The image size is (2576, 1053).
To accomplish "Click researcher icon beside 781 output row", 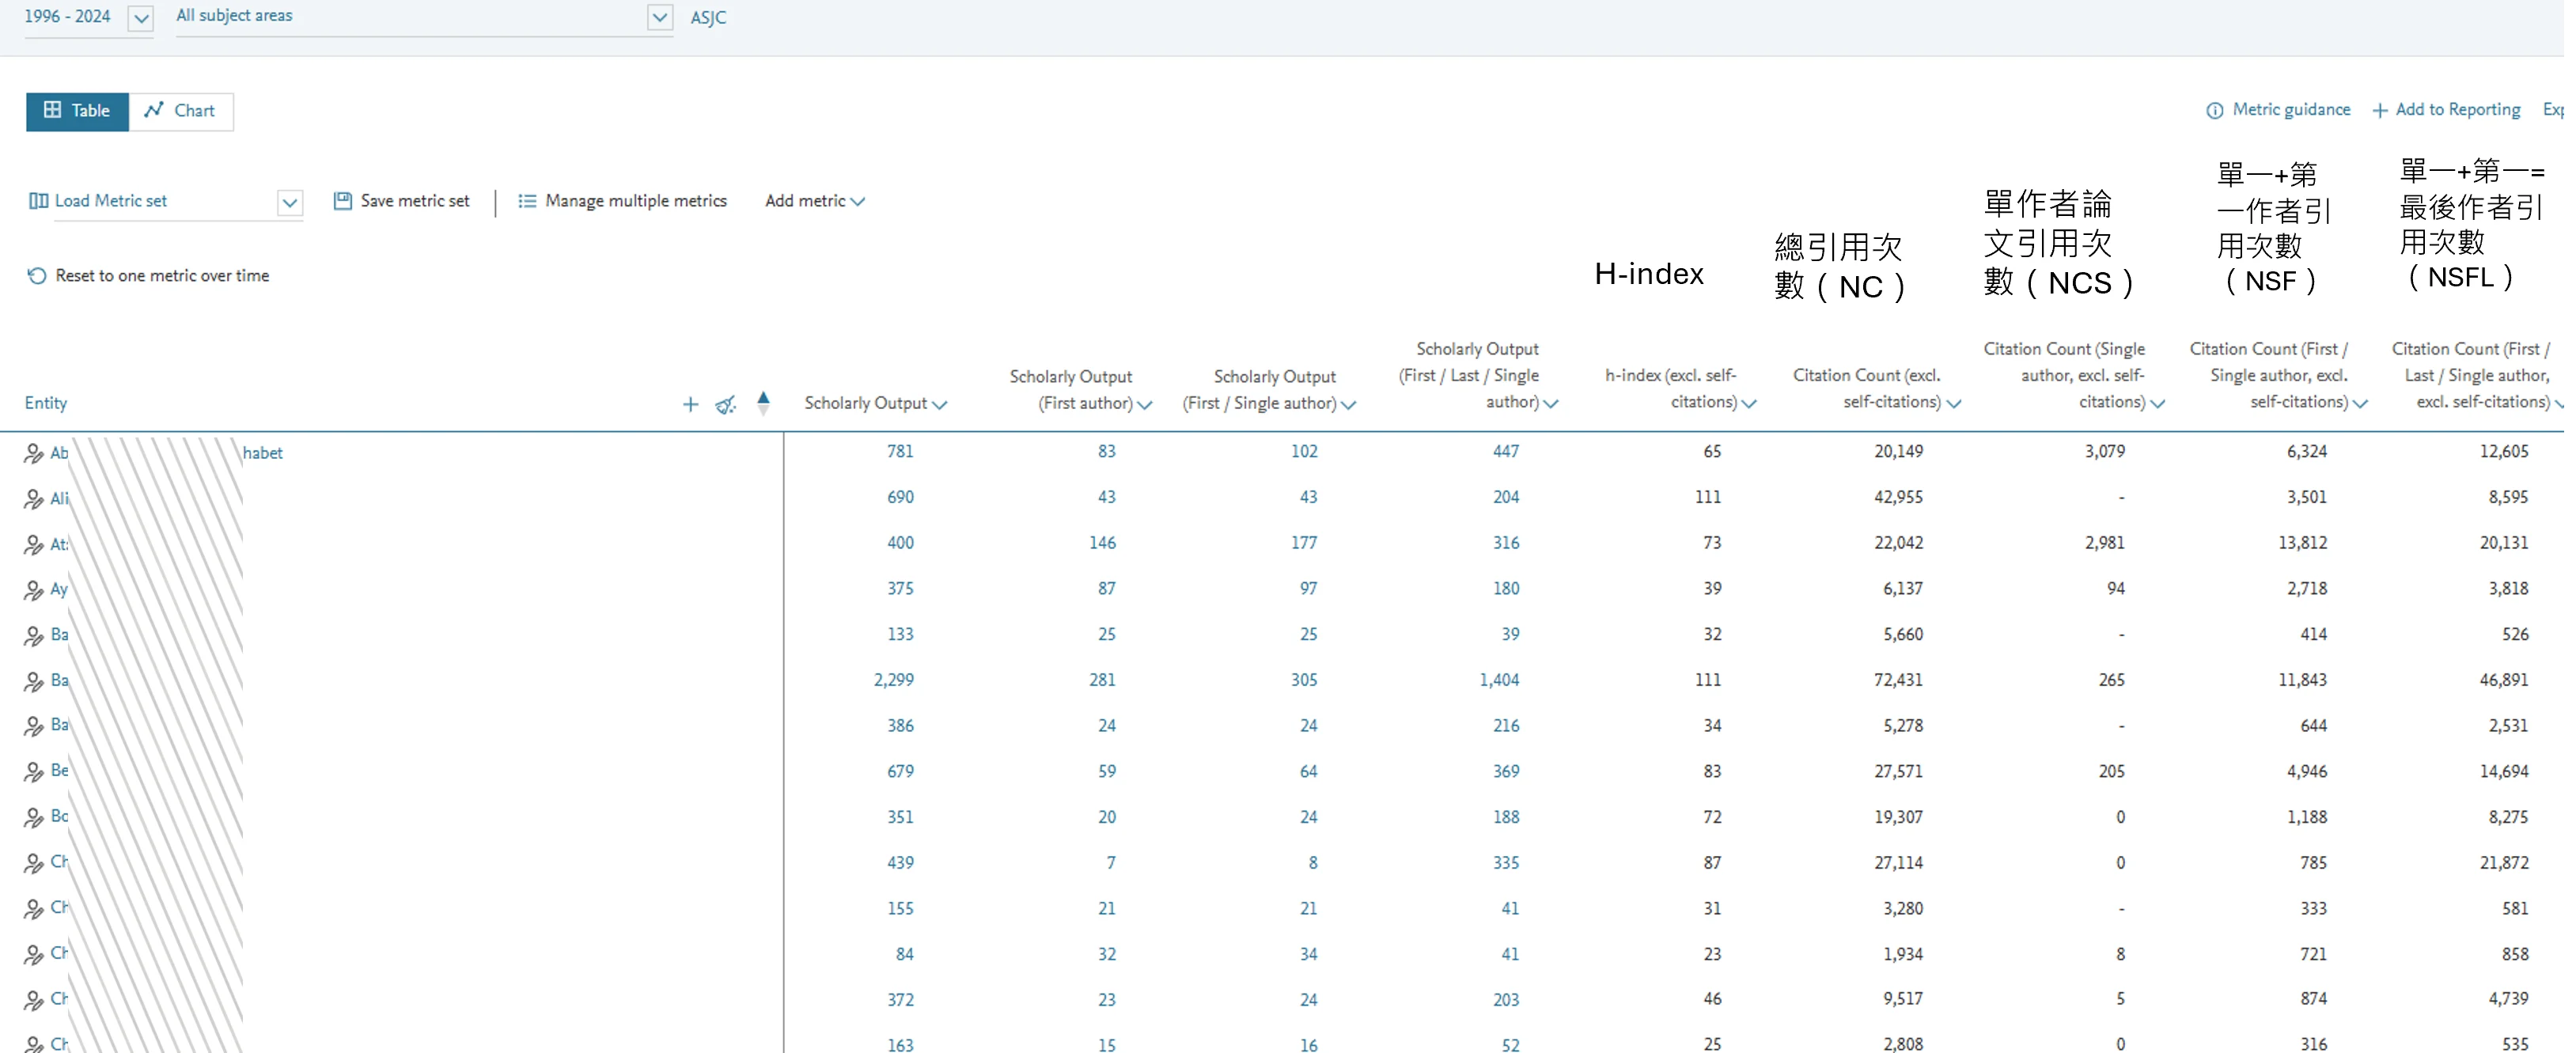I will coord(34,453).
